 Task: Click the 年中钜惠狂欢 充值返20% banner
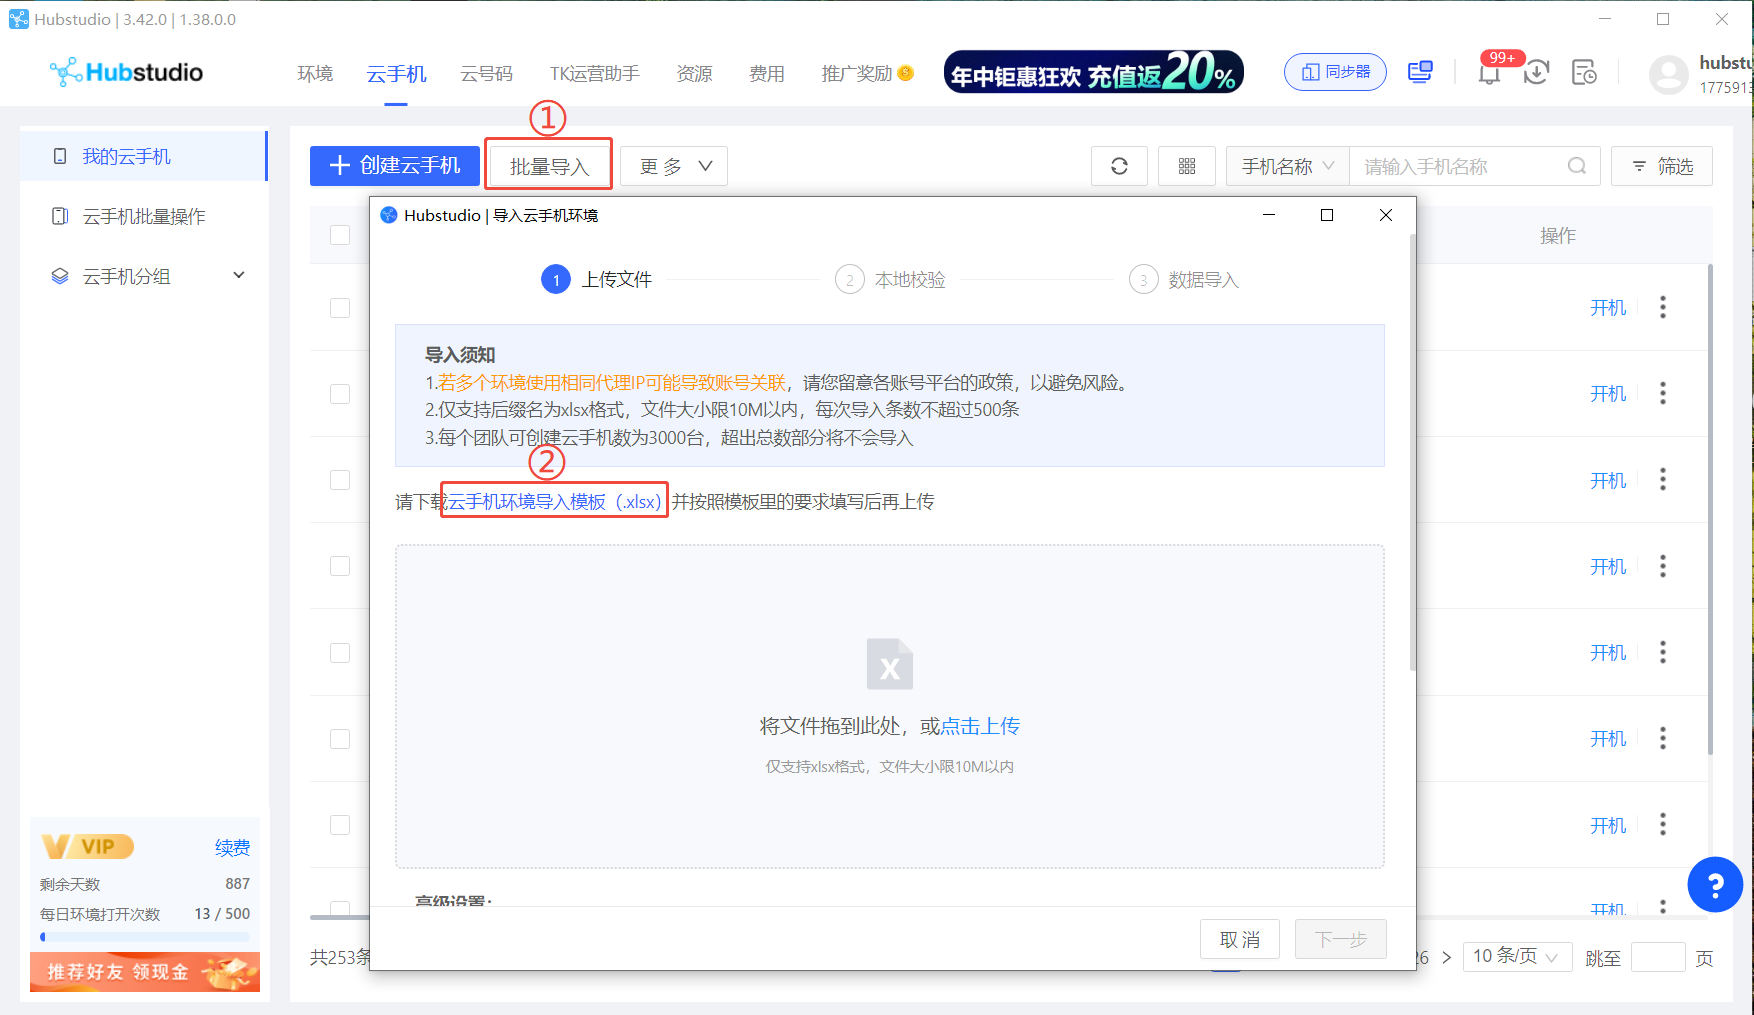click(x=1094, y=72)
